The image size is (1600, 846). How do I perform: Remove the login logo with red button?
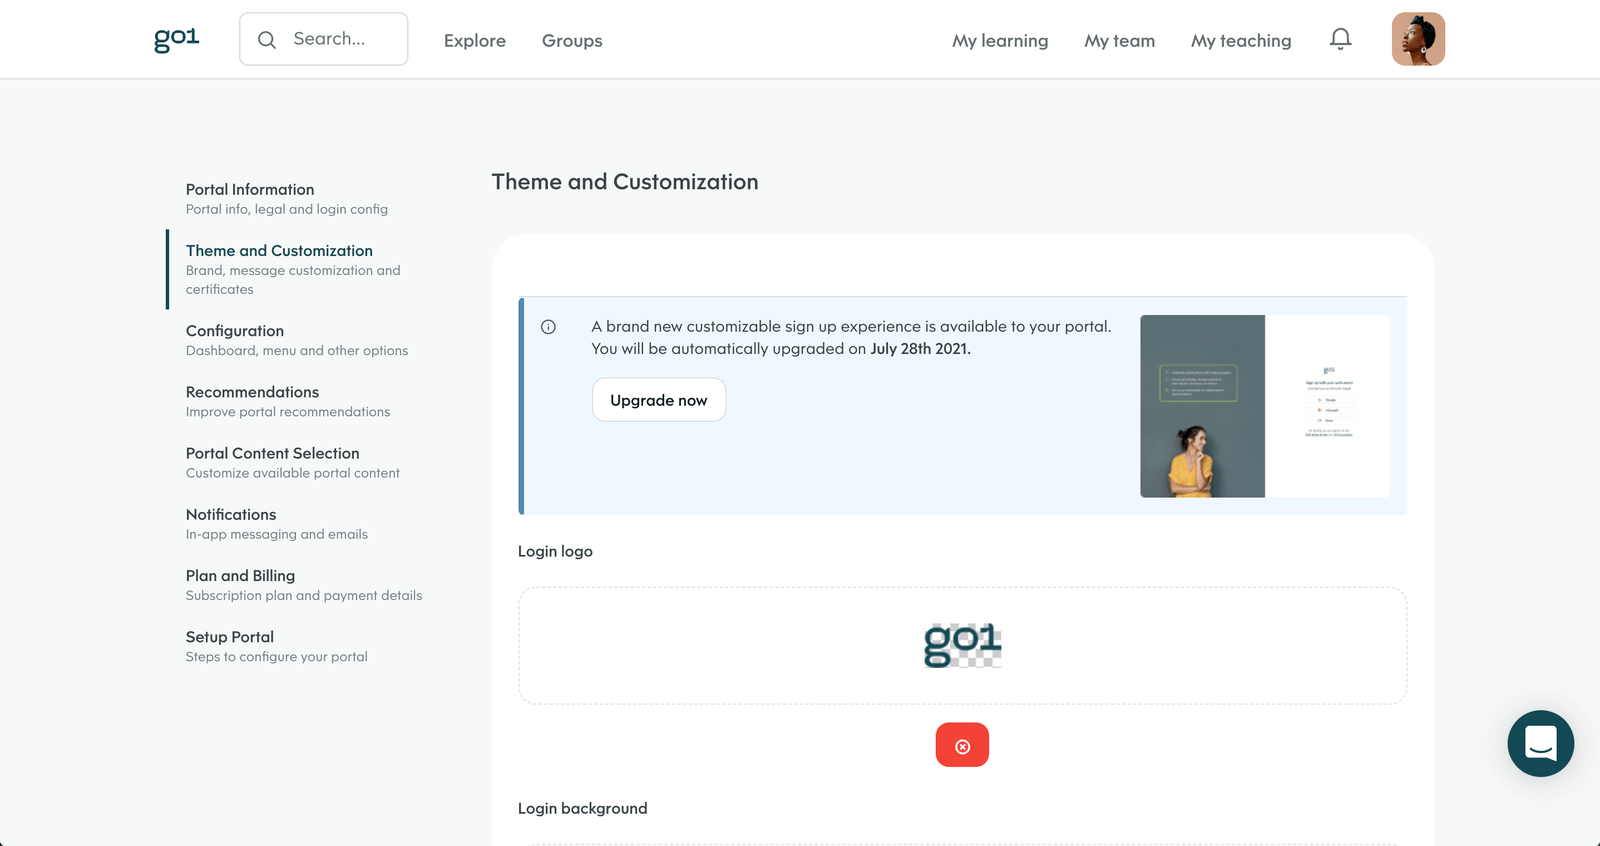(962, 745)
